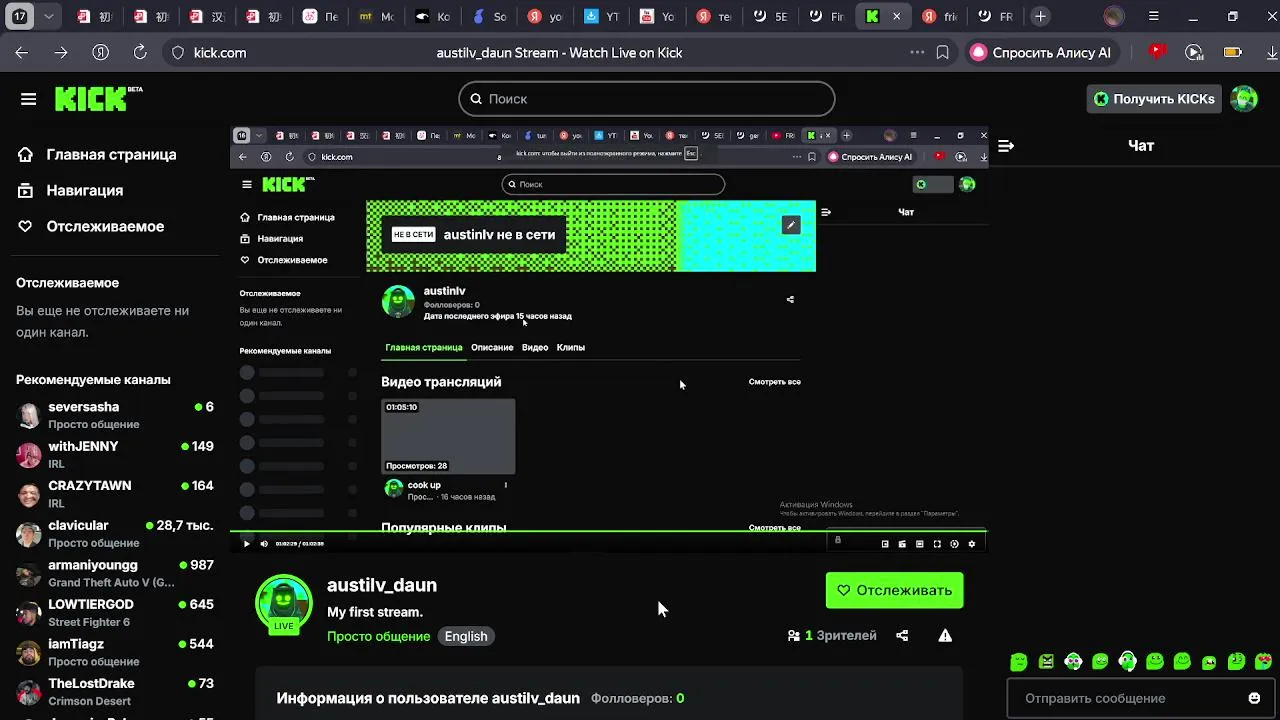Click the browser back arrow

22,53
